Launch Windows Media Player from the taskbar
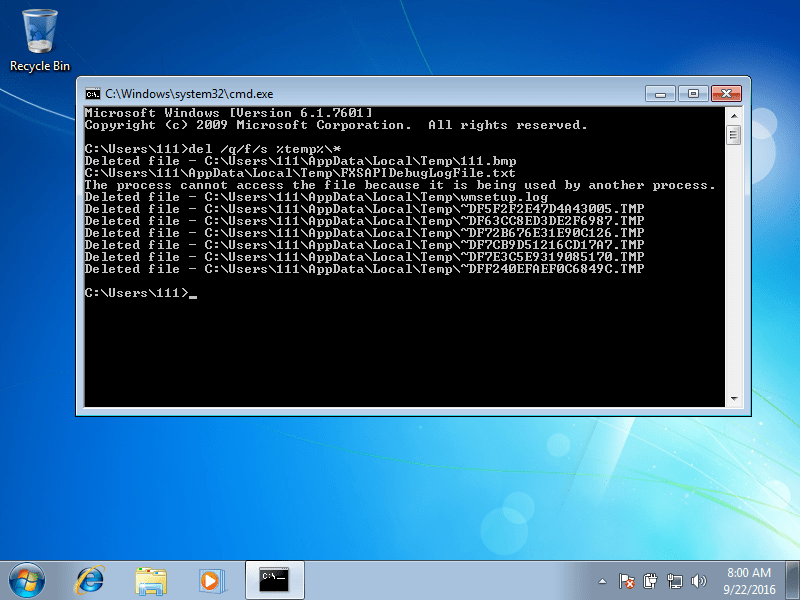 tap(210, 579)
